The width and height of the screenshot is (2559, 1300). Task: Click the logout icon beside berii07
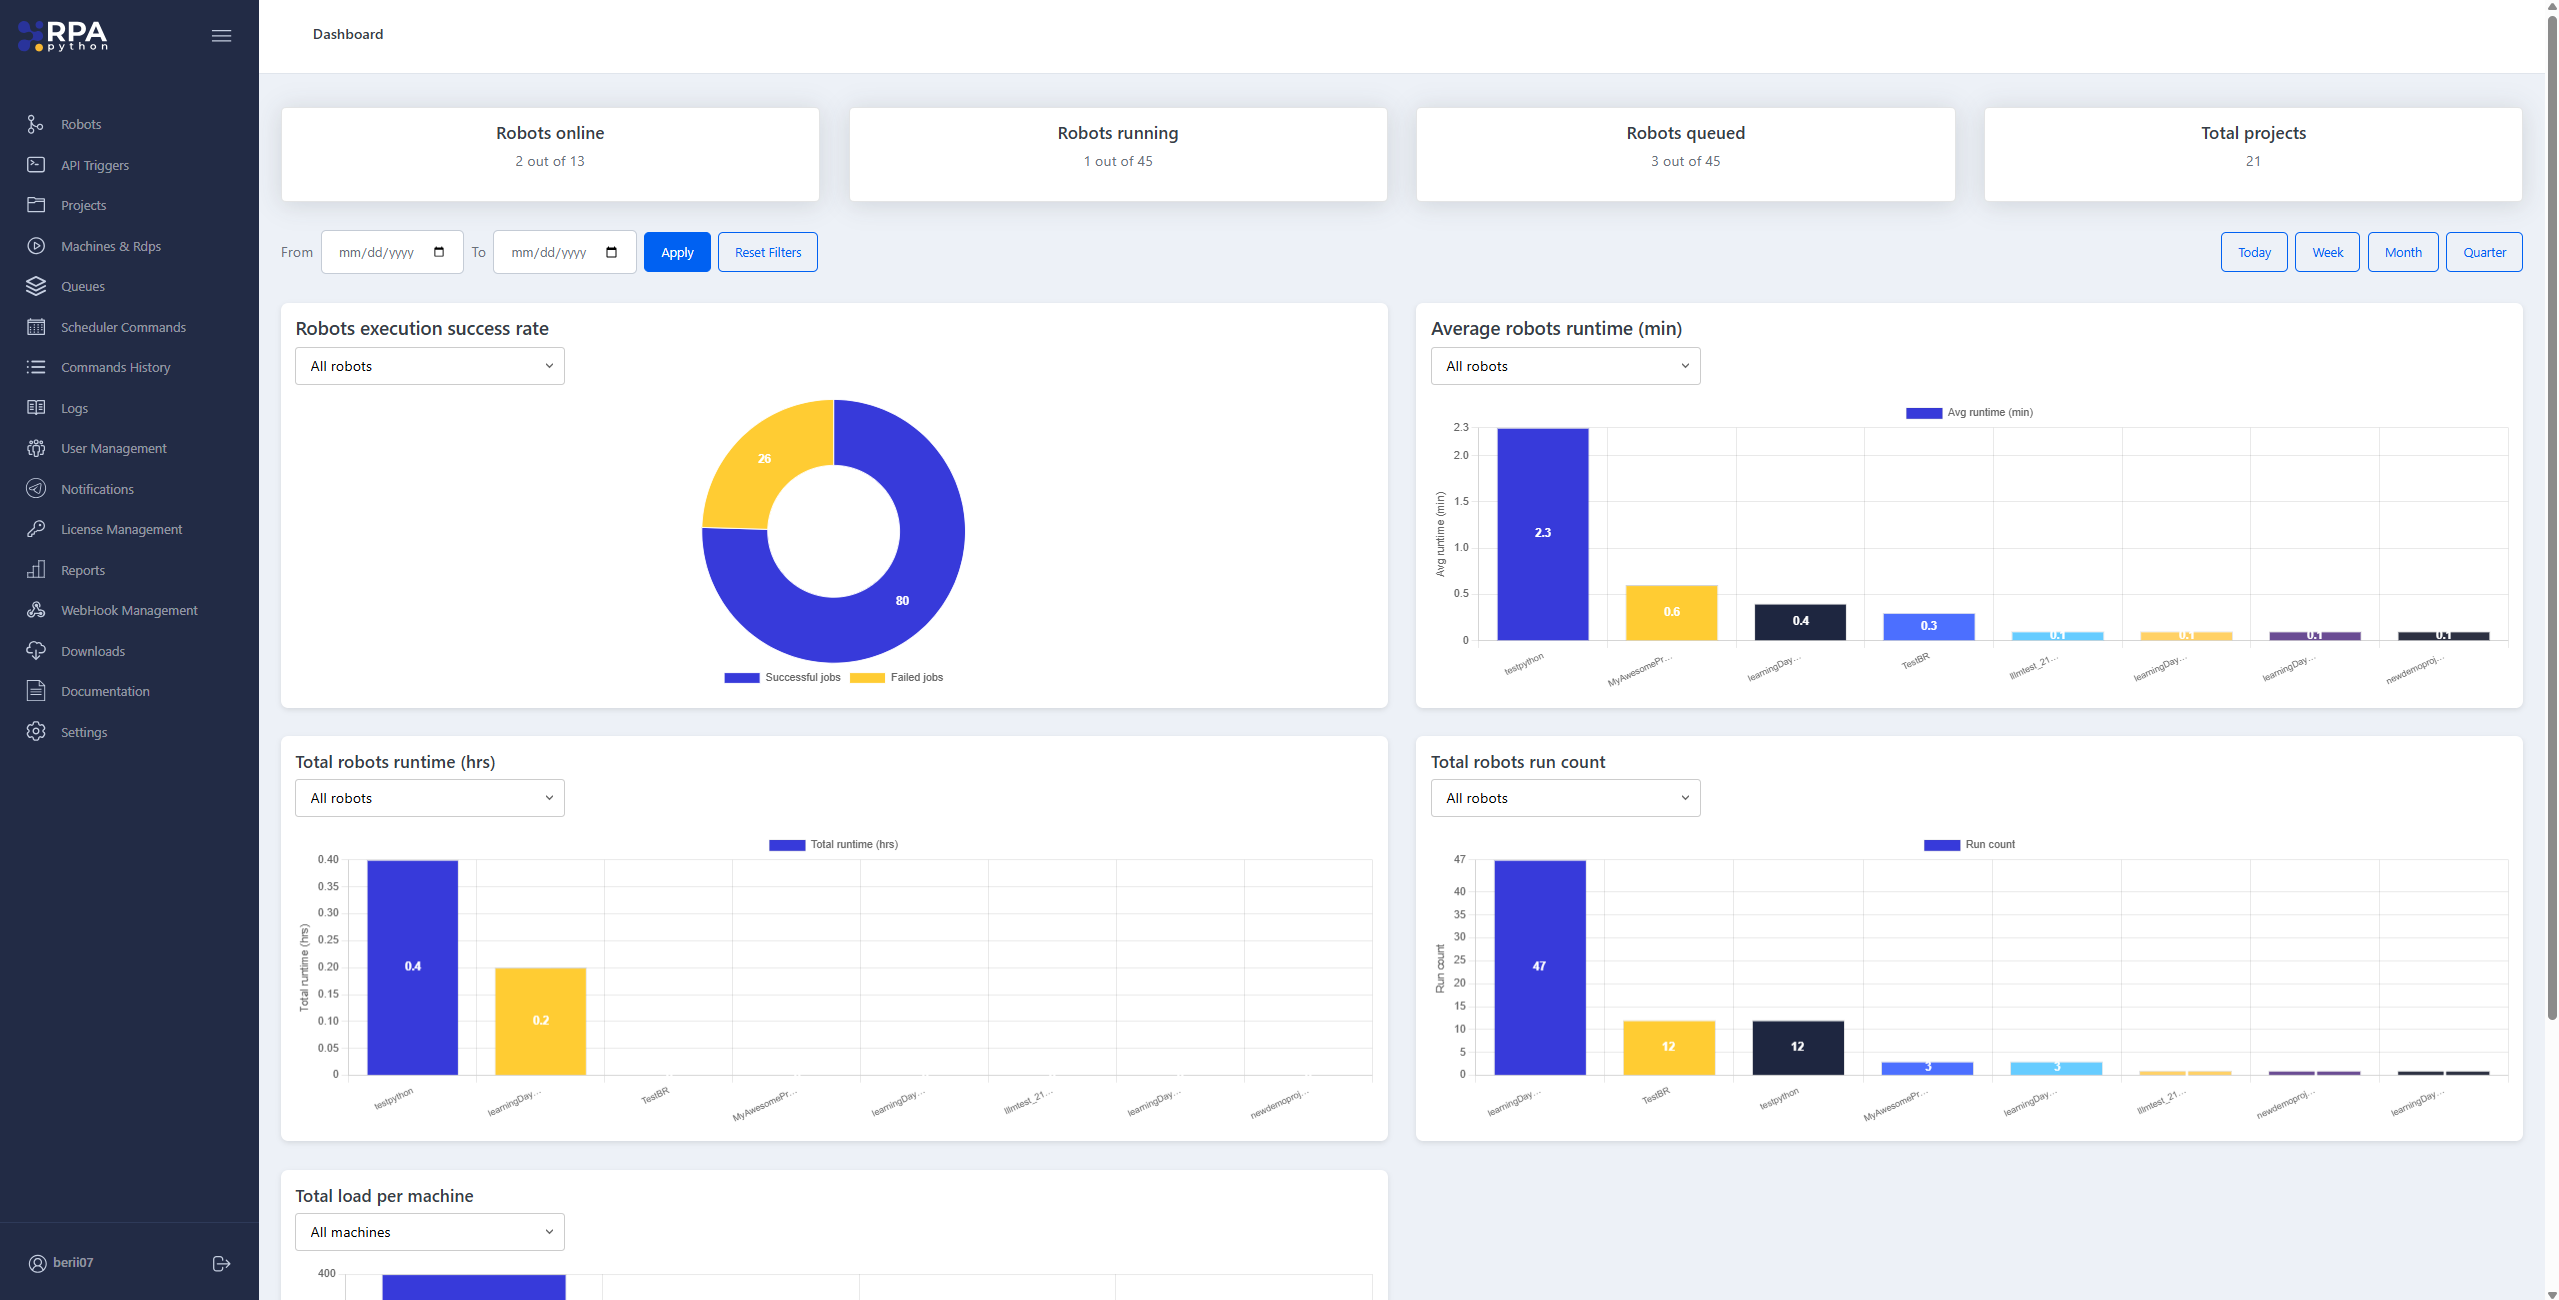(222, 1263)
